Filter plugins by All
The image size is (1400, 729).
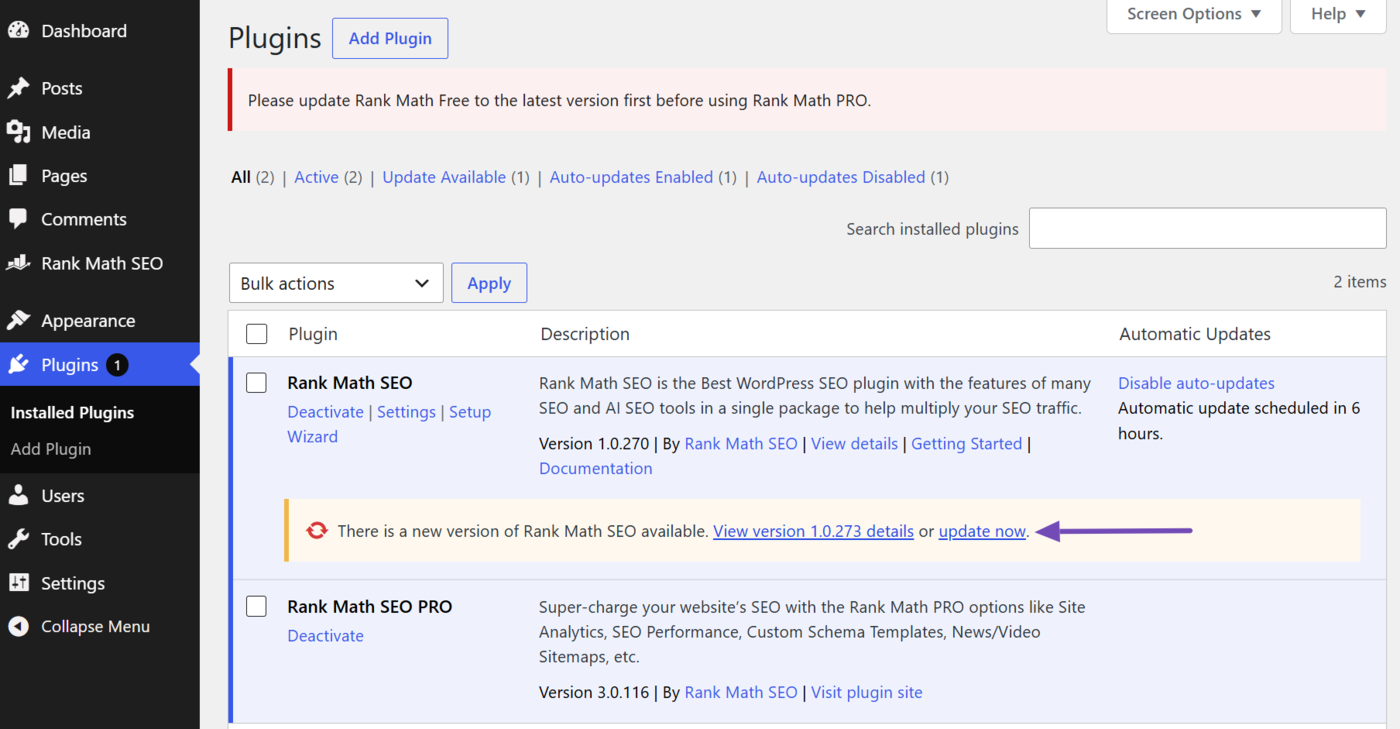(x=241, y=177)
